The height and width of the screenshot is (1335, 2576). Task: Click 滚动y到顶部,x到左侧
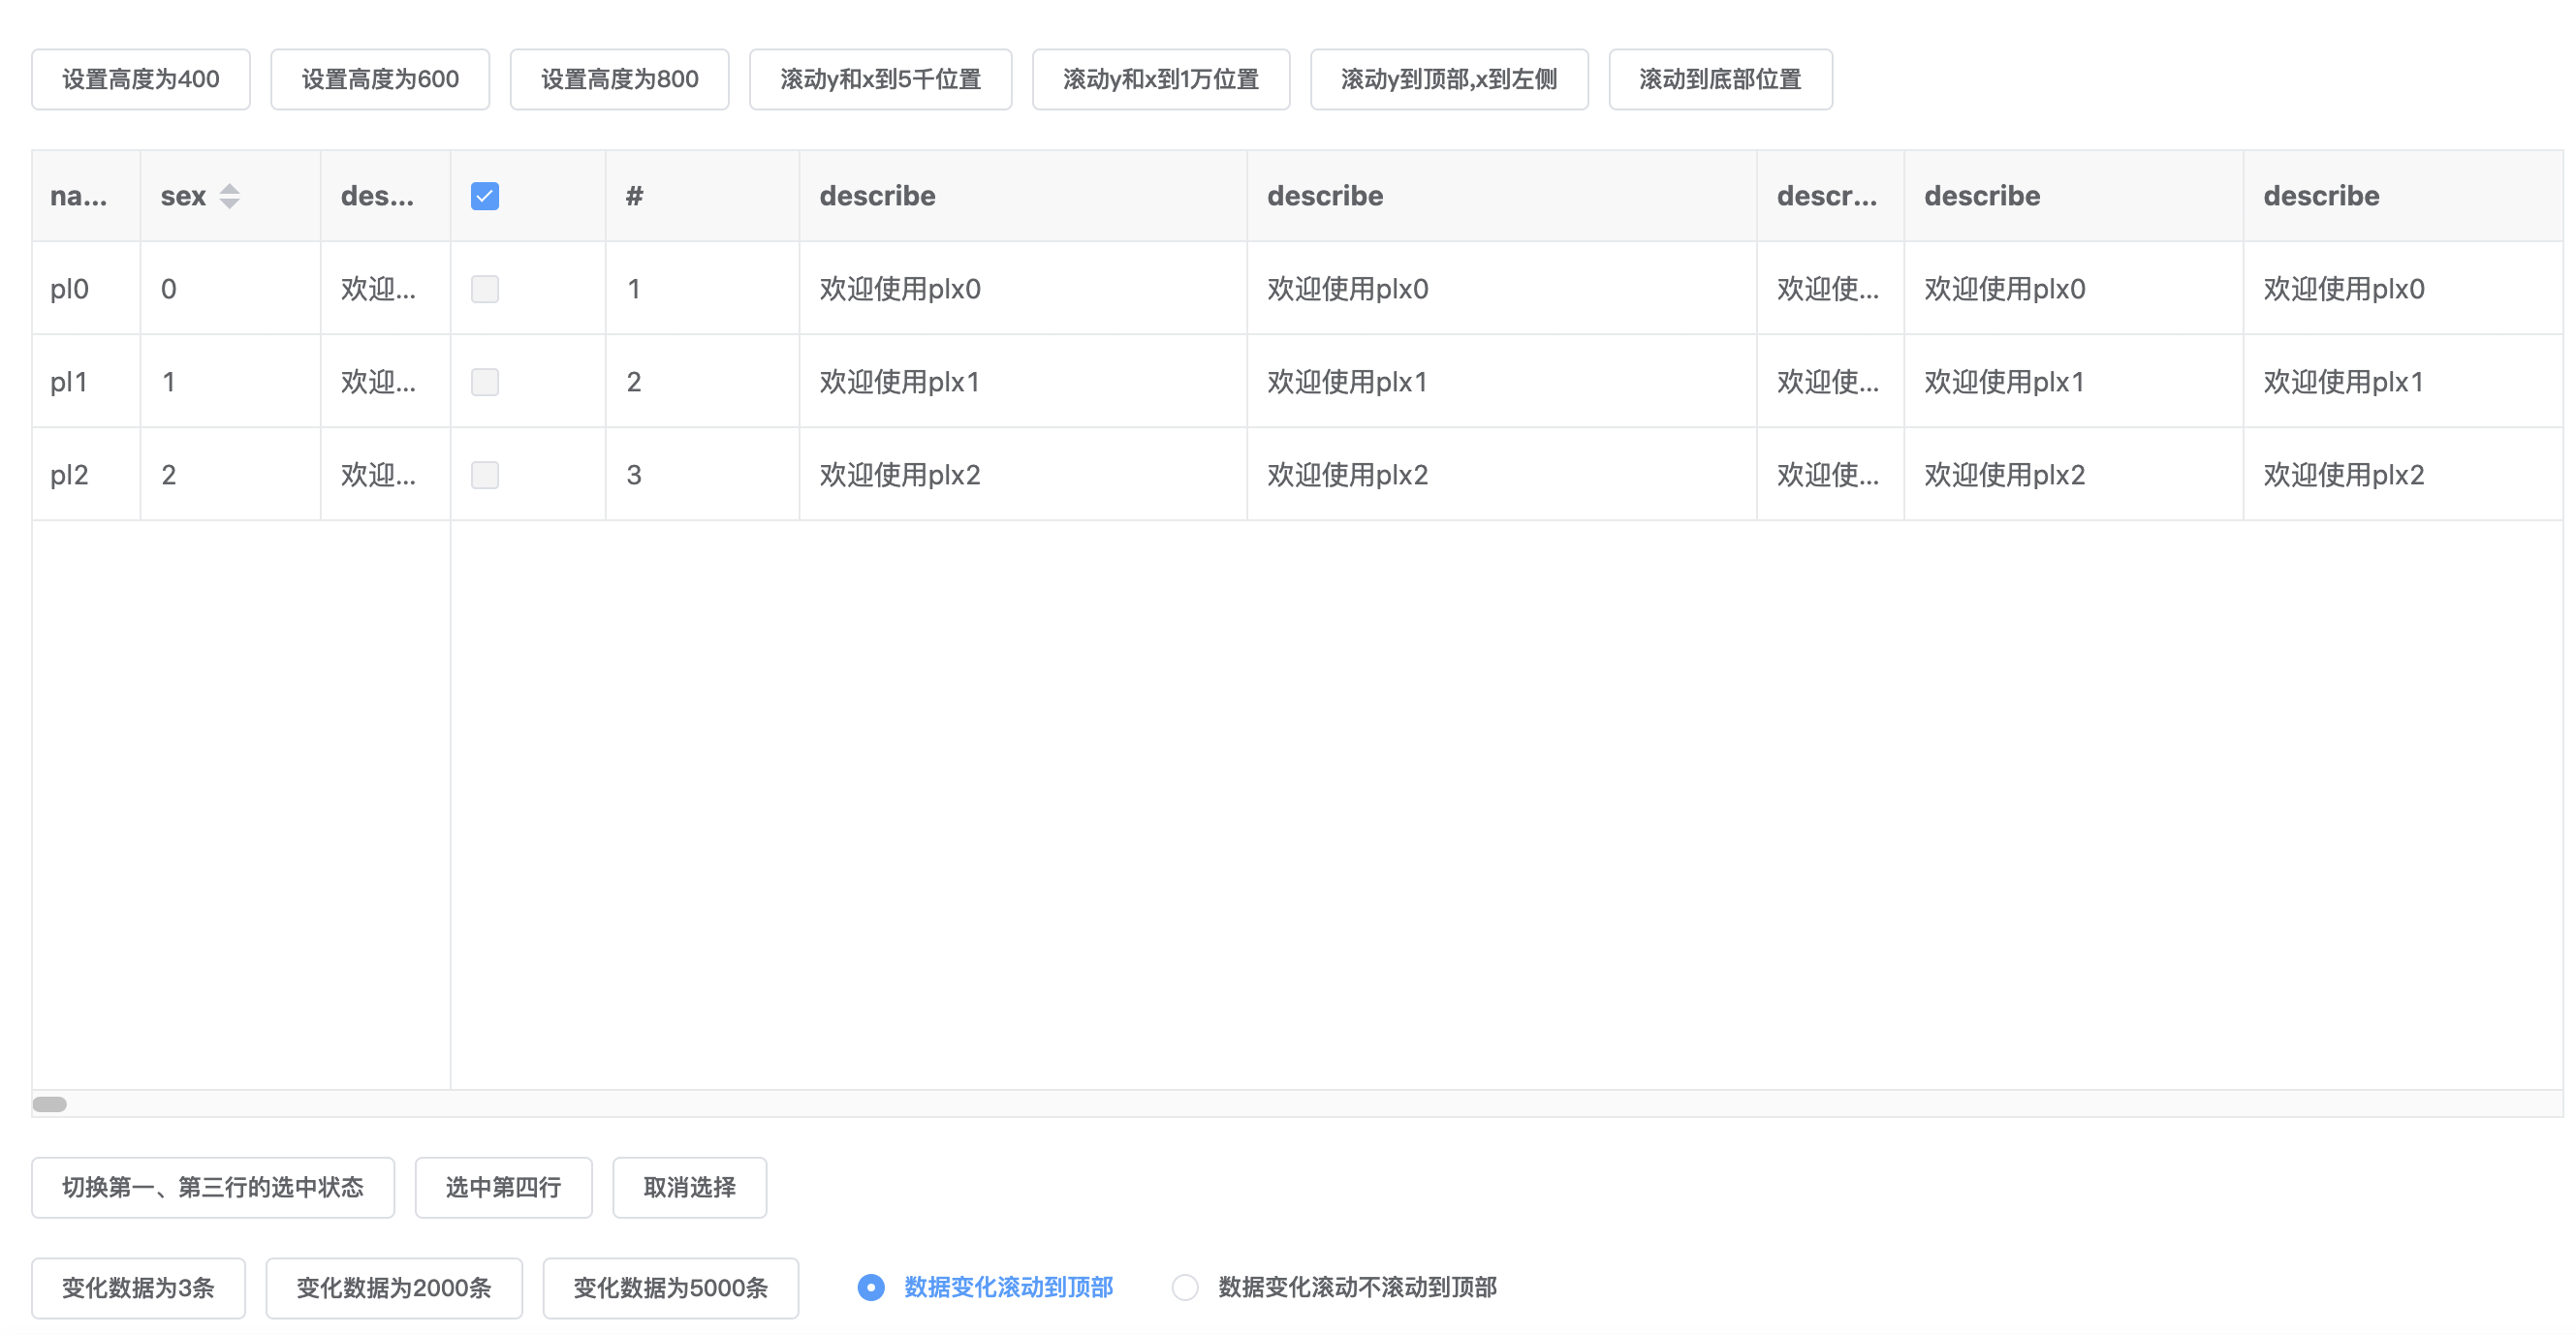[1449, 79]
